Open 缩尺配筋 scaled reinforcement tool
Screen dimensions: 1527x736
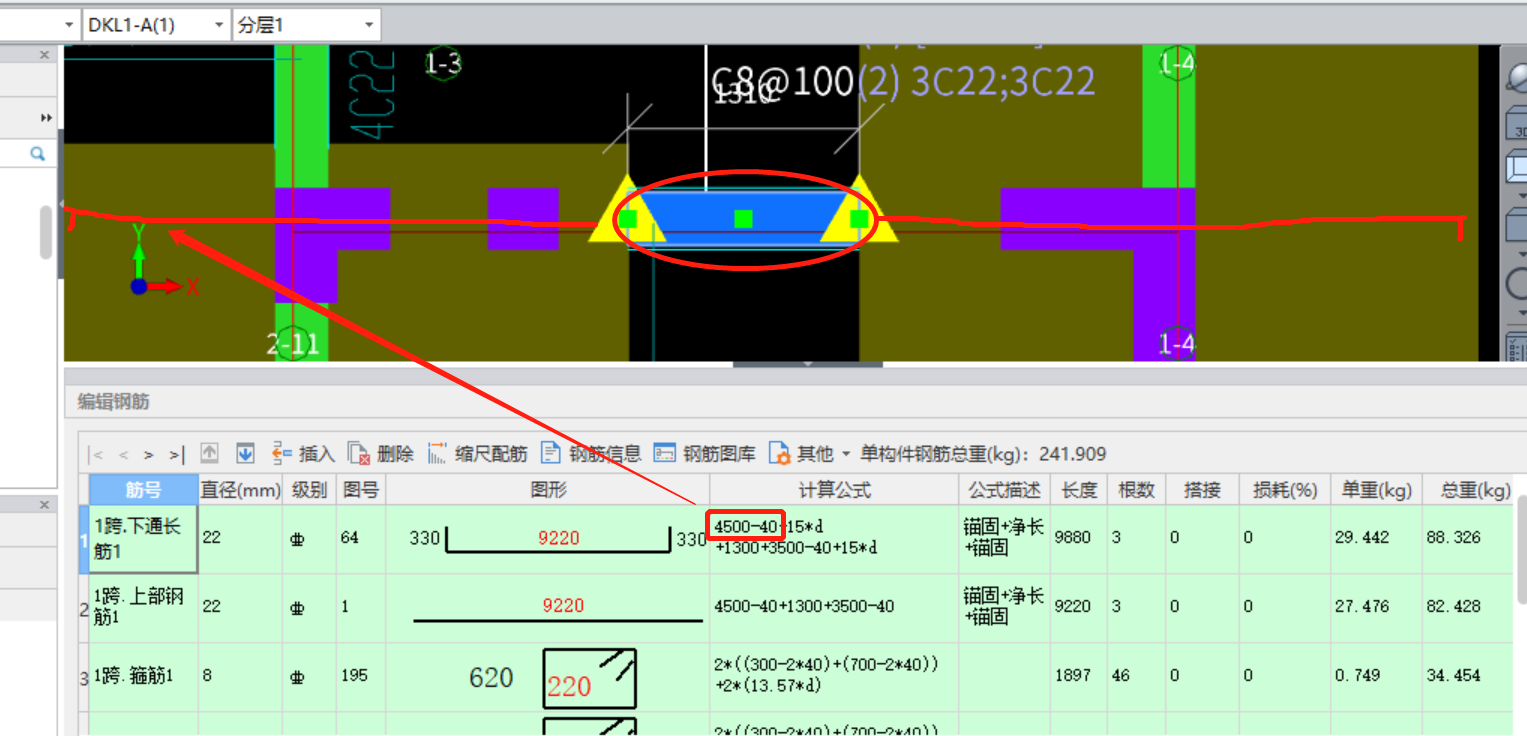tap(477, 454)
